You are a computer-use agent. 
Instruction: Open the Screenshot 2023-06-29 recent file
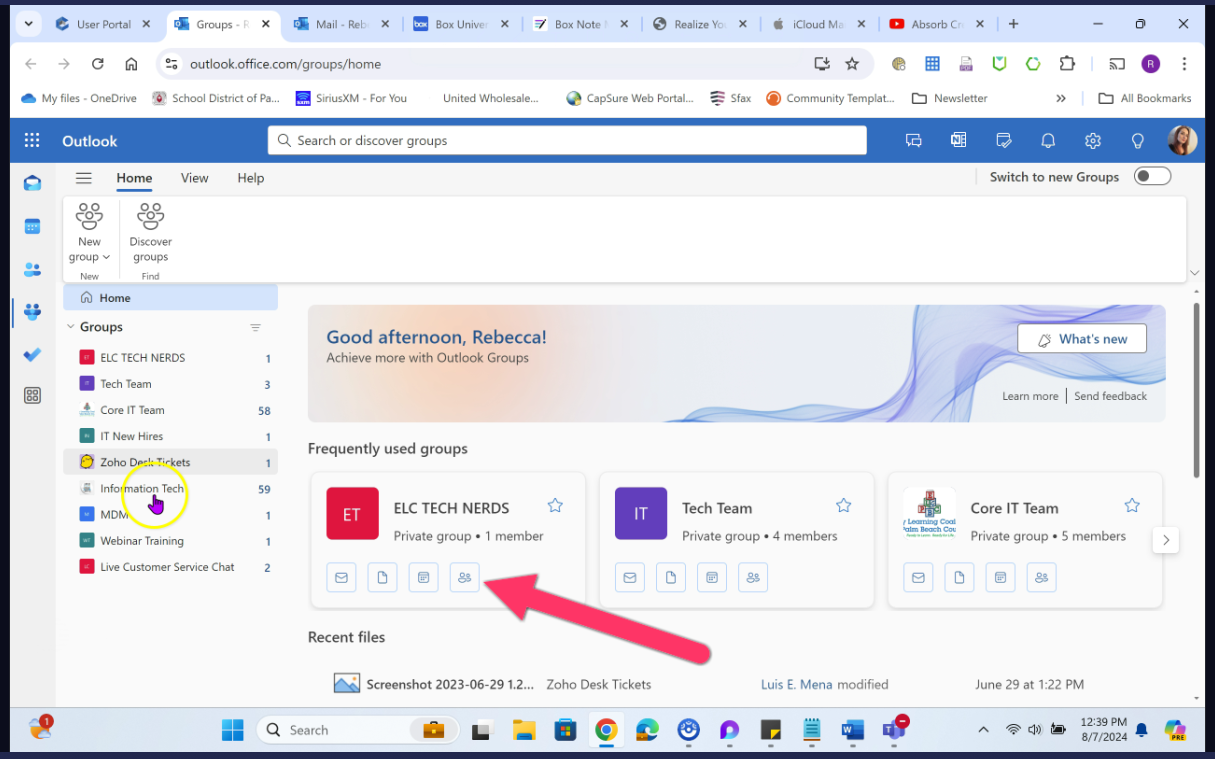450,685
